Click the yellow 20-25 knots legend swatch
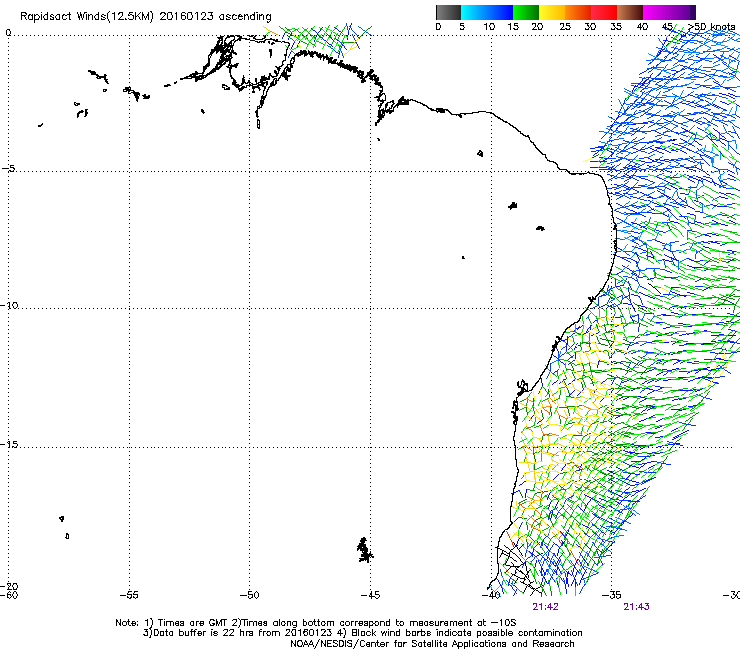This screenshot has width=740, height=650. (x=552, y=12)
